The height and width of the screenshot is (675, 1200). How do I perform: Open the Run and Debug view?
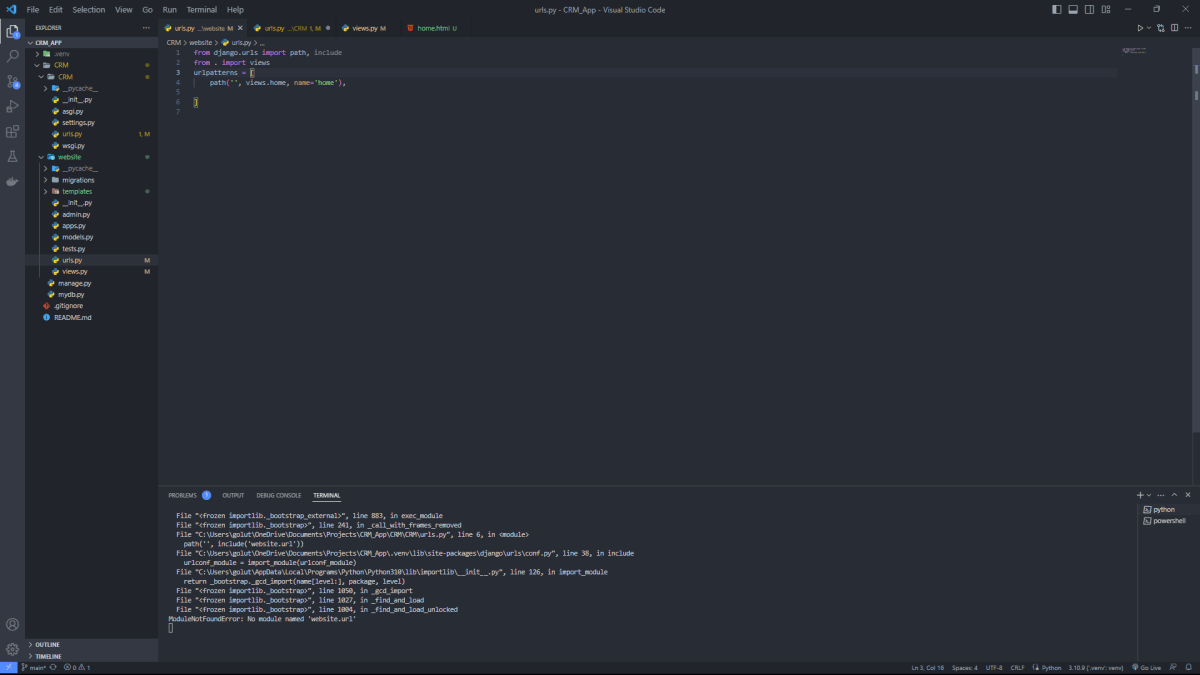12,107
